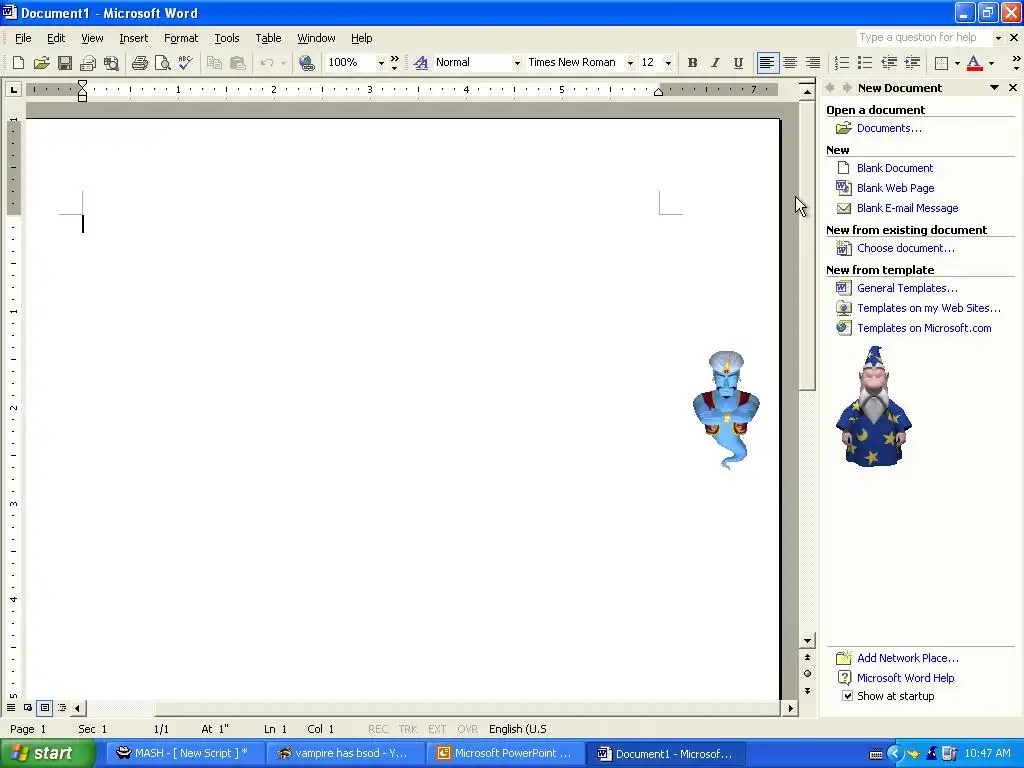The width and height of the screenshot is (1024, 768).
Task: Toggle REC macro recording in status bar
Action: coord(378,729)
